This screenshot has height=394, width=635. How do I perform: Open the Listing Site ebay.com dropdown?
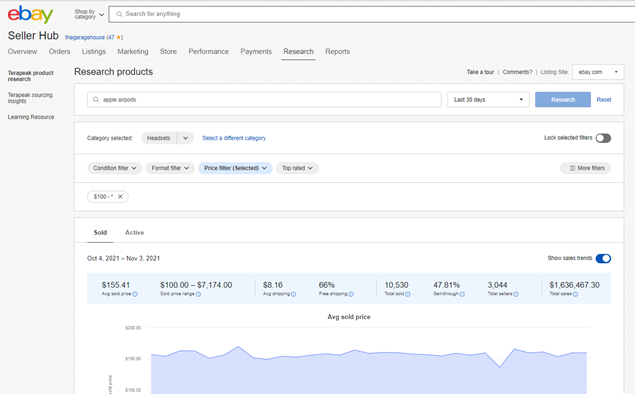coord(598,72)
